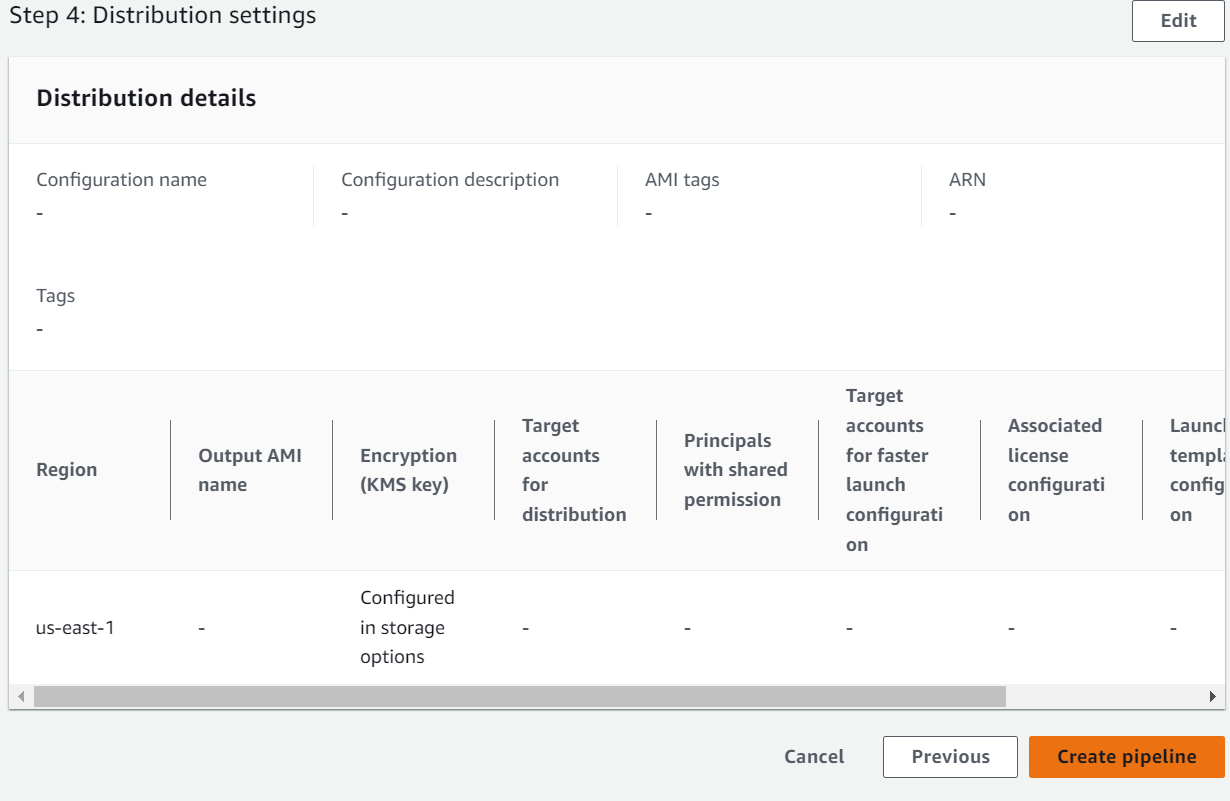Cancel the pipeline creation
The image size is (1230, 801).
(x=814, y=757)
